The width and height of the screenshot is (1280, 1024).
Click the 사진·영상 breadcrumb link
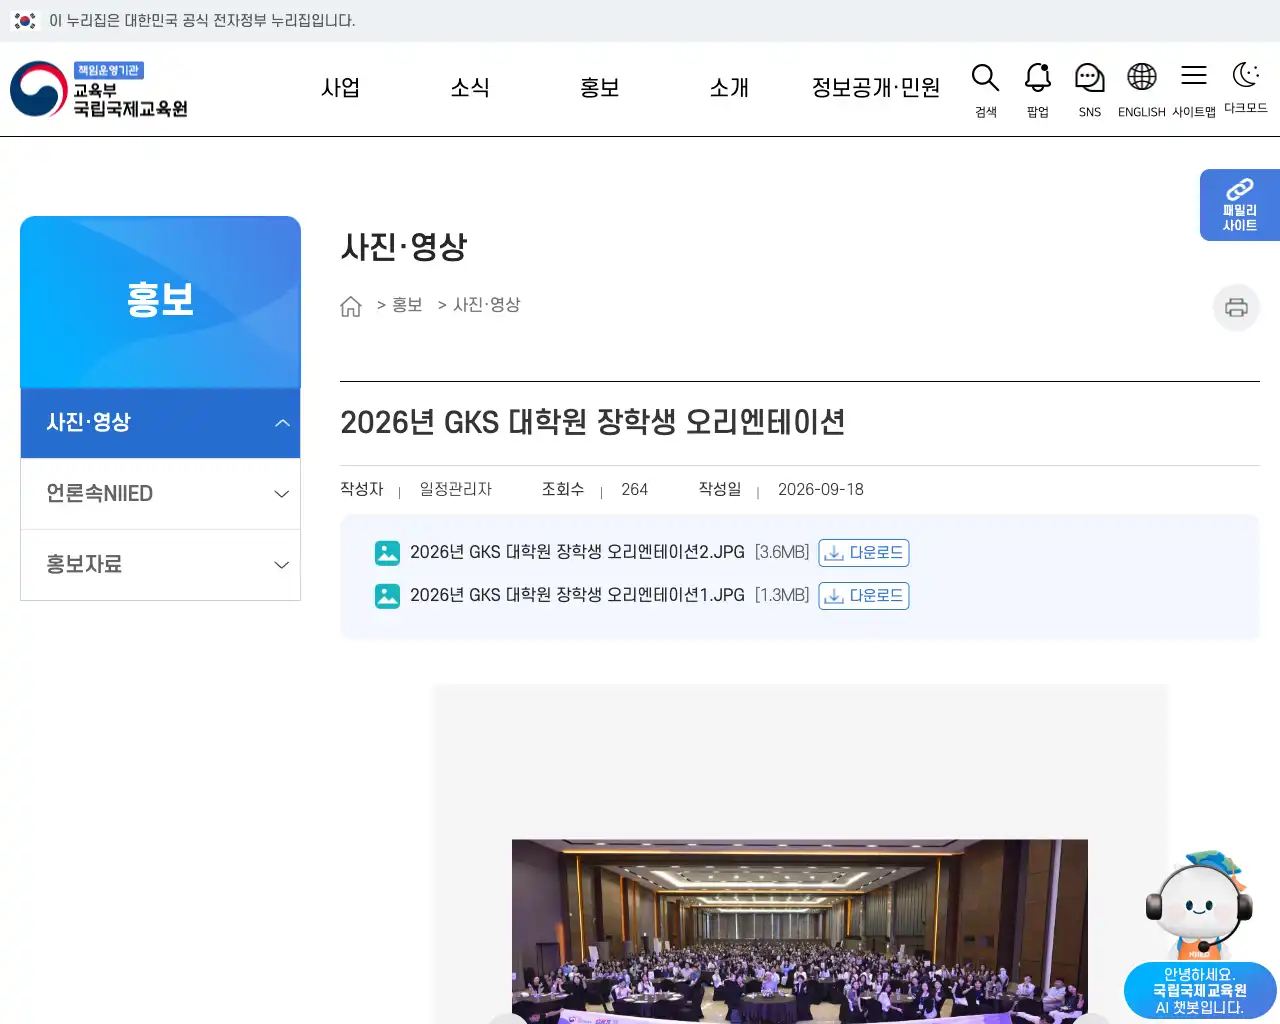(487, 305)
